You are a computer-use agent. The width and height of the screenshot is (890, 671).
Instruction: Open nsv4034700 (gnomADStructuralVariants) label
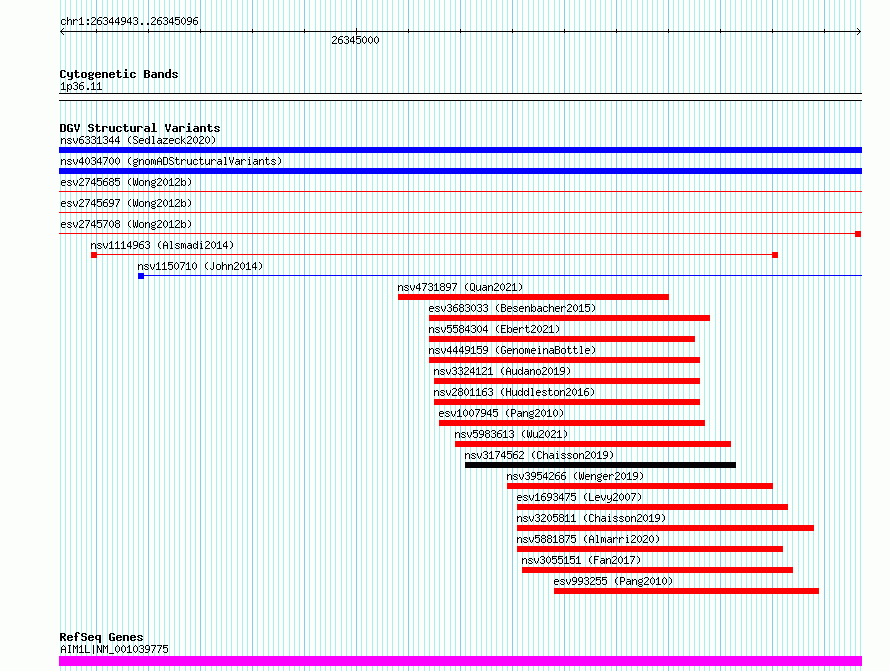171,161
